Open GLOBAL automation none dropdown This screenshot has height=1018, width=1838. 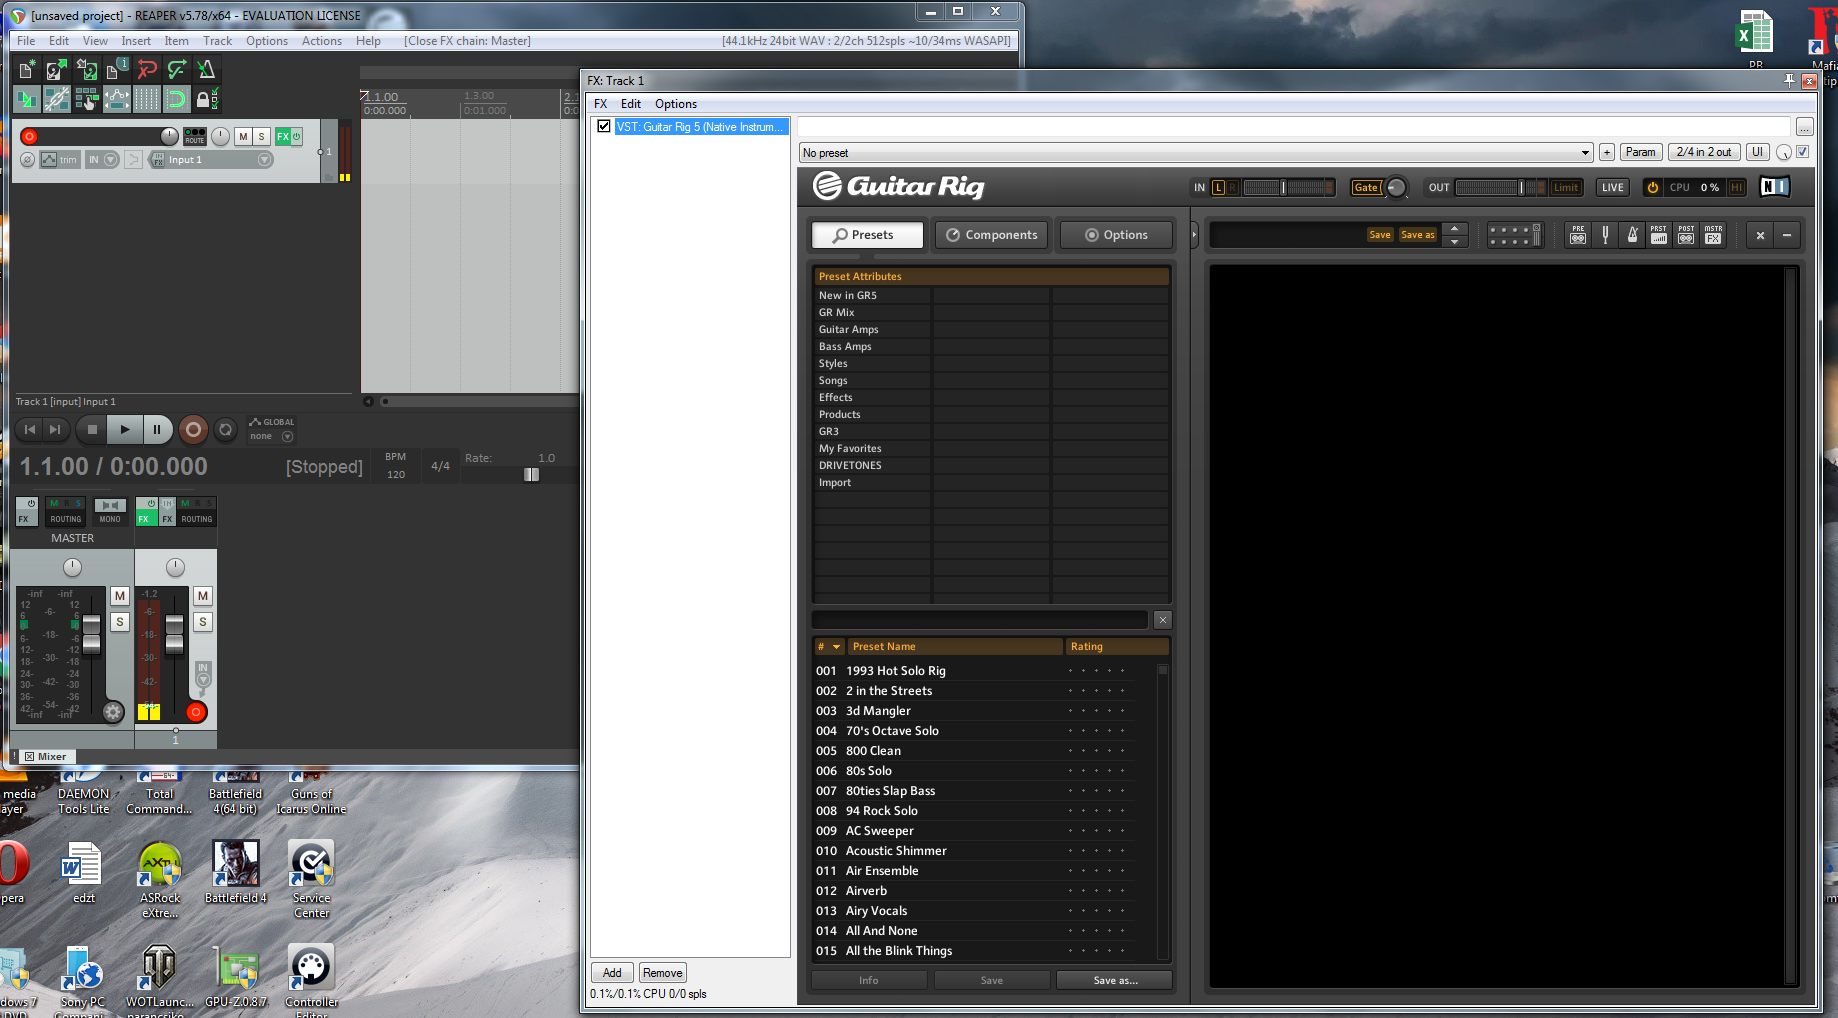pos(272,436)
